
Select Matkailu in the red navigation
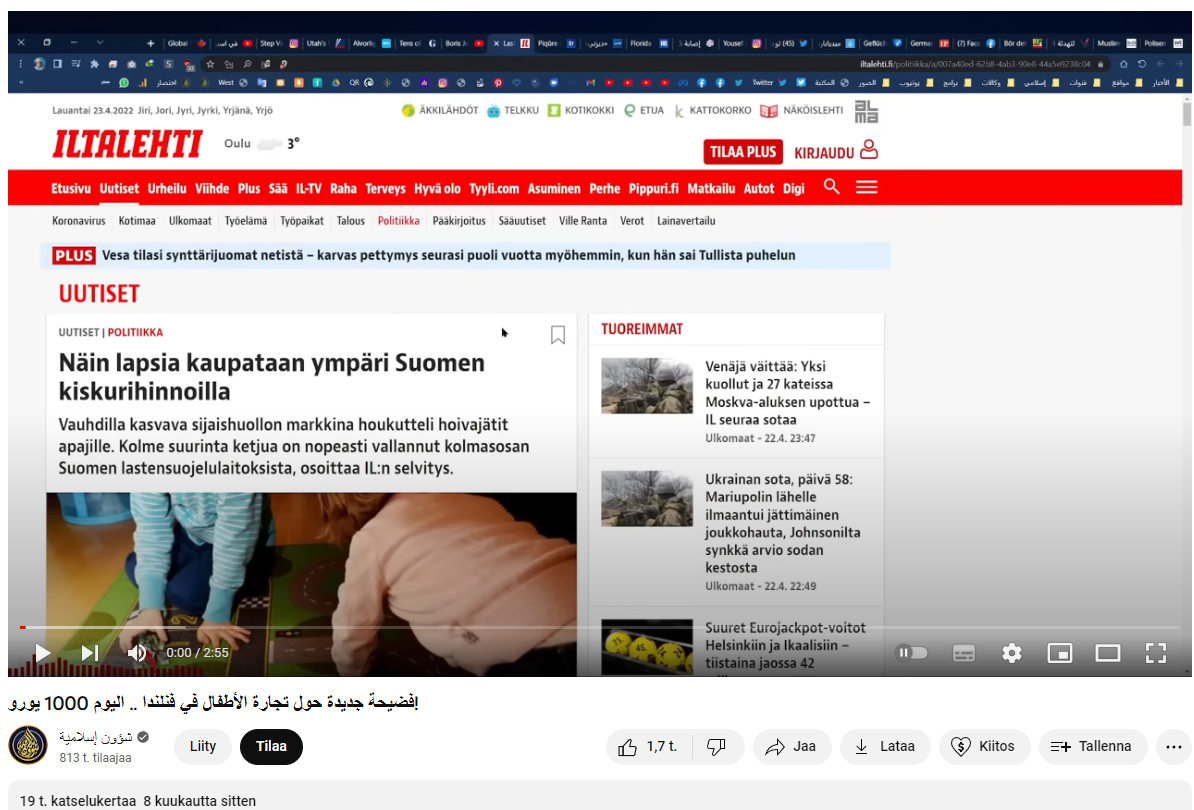[711, 188]
